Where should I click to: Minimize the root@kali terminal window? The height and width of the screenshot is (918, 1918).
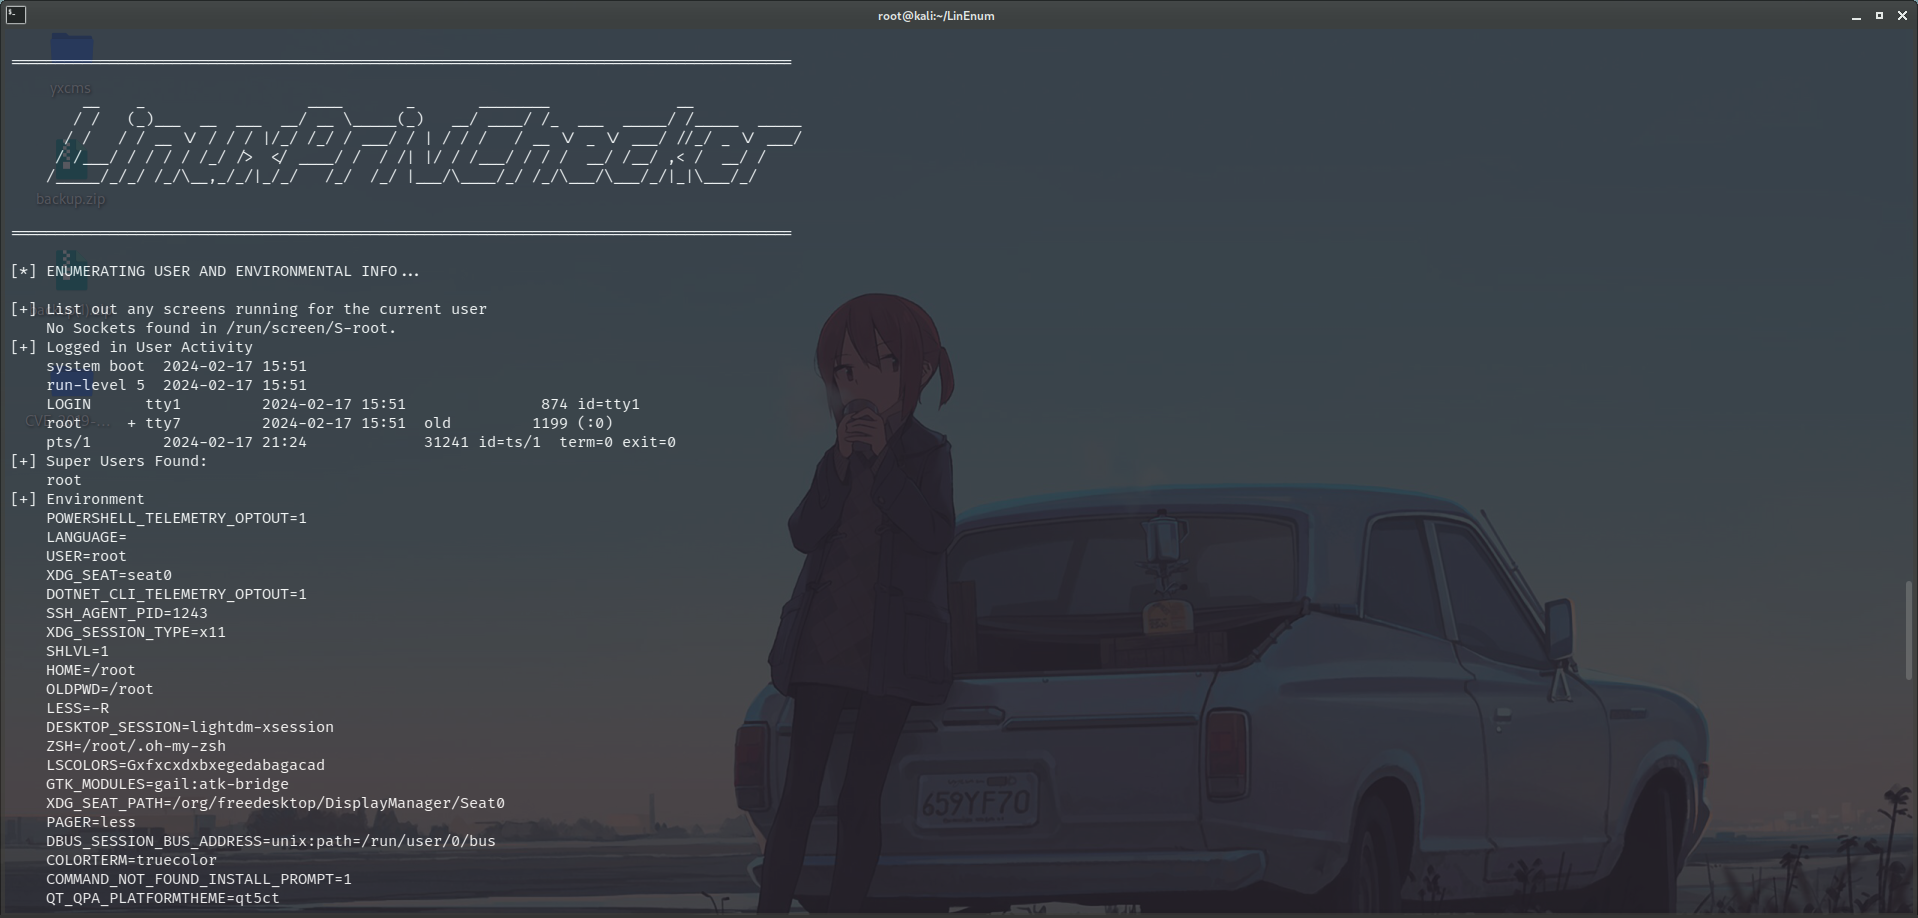coord(1856,16)
